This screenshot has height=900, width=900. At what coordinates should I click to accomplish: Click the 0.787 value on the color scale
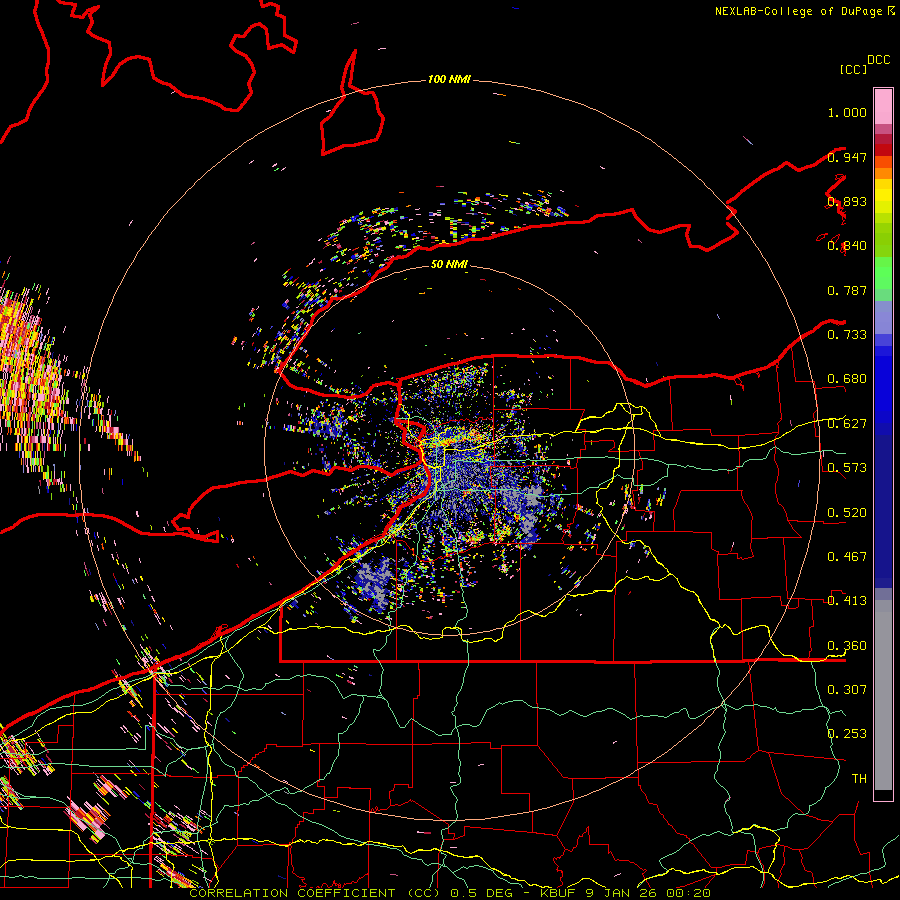(x=847, y=290)
